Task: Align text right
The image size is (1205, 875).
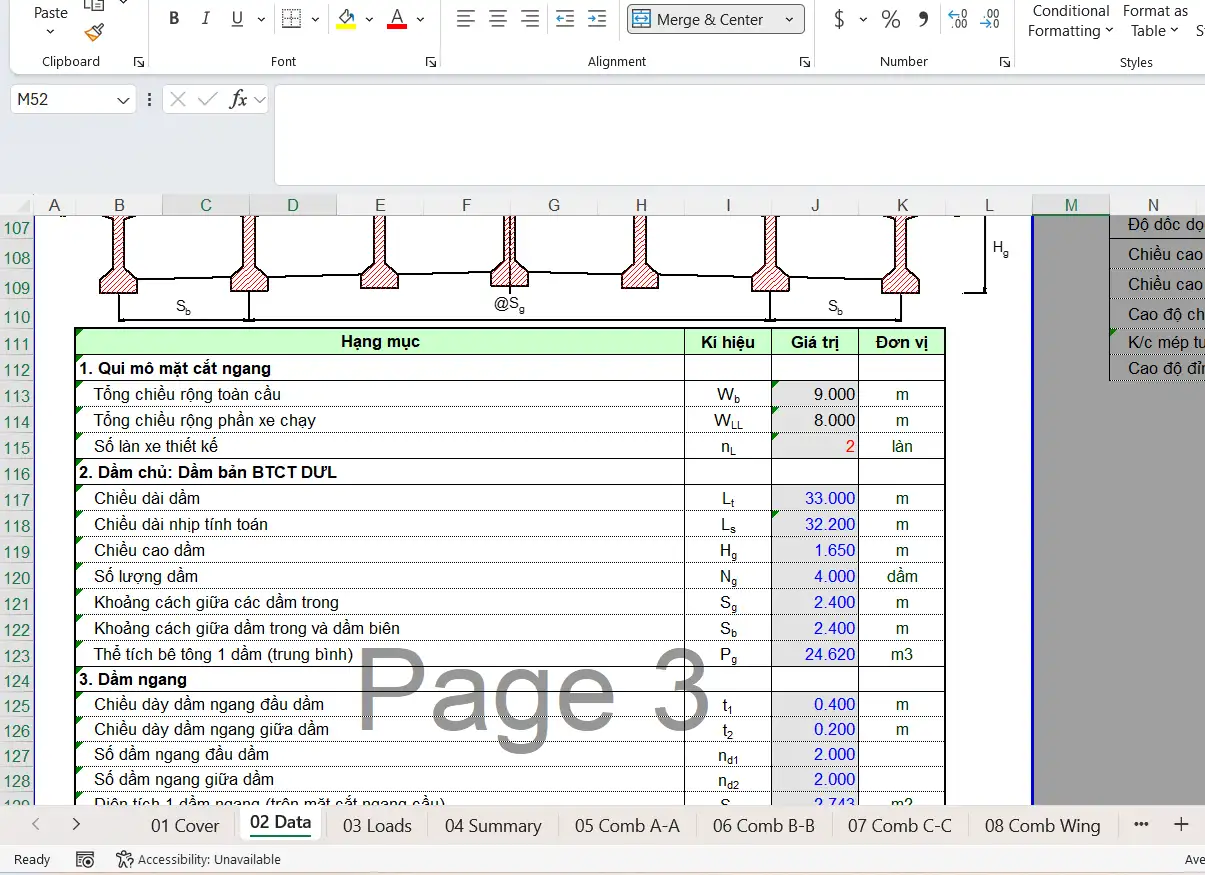Action: coord(530,19)
